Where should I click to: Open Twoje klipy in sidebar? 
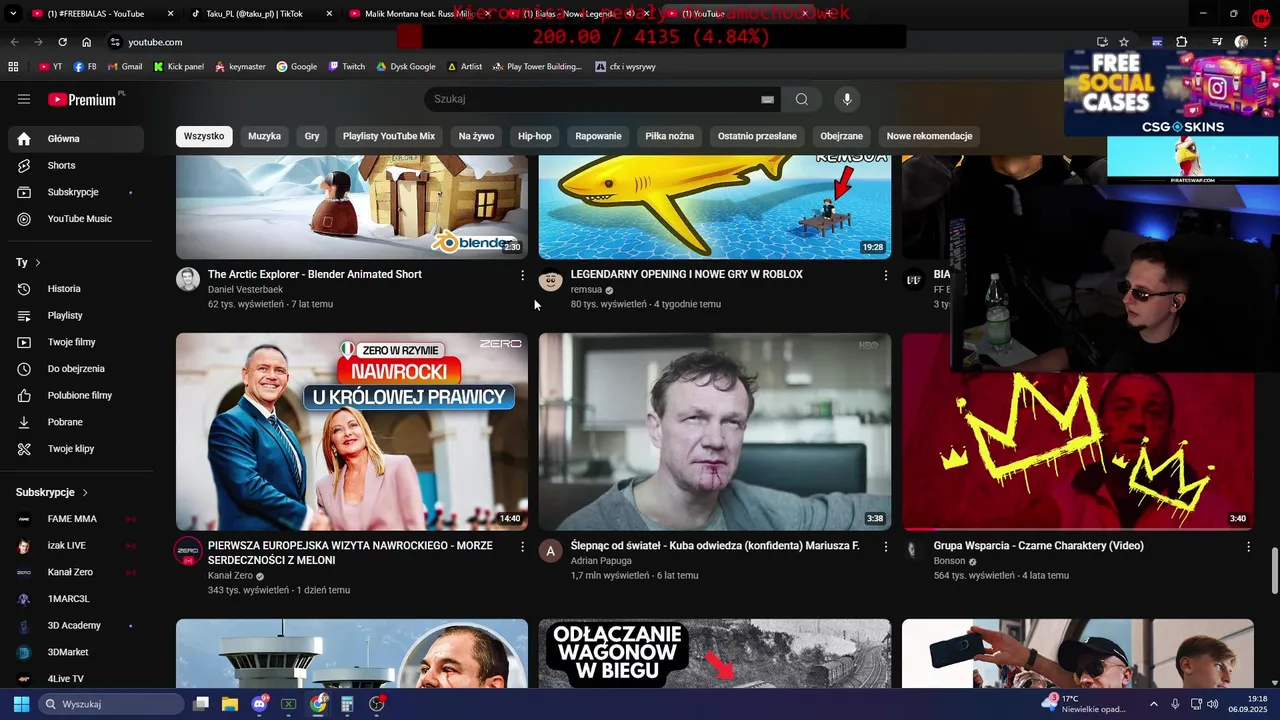[76, 449]
